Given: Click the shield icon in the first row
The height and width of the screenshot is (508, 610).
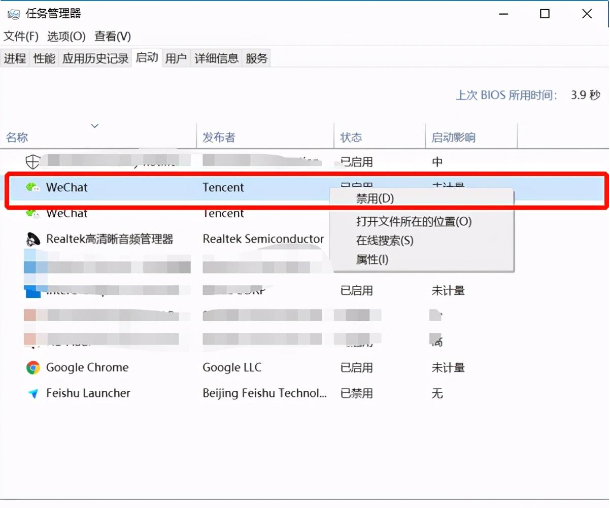Looking at the screenshot, I should pos(33,162).
